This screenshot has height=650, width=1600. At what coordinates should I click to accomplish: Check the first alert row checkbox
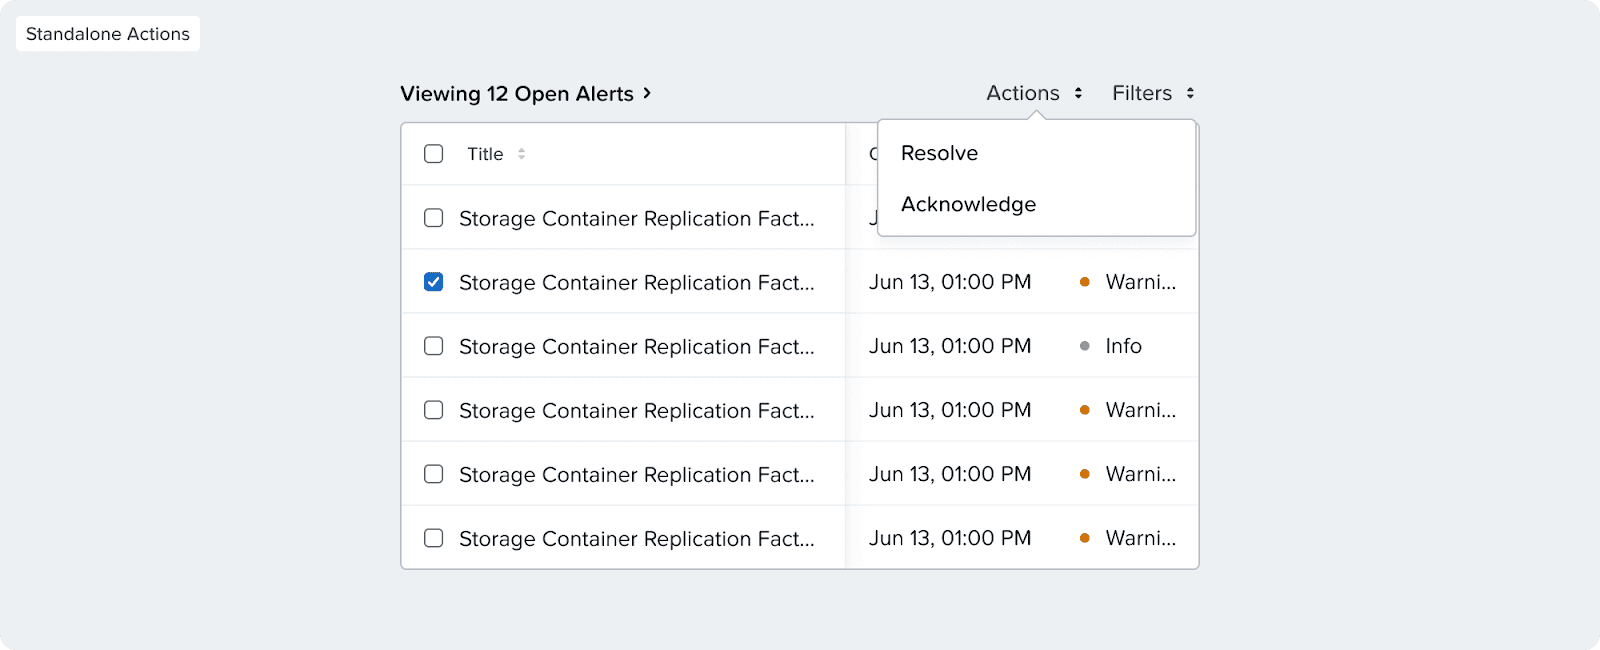point(434,218)
